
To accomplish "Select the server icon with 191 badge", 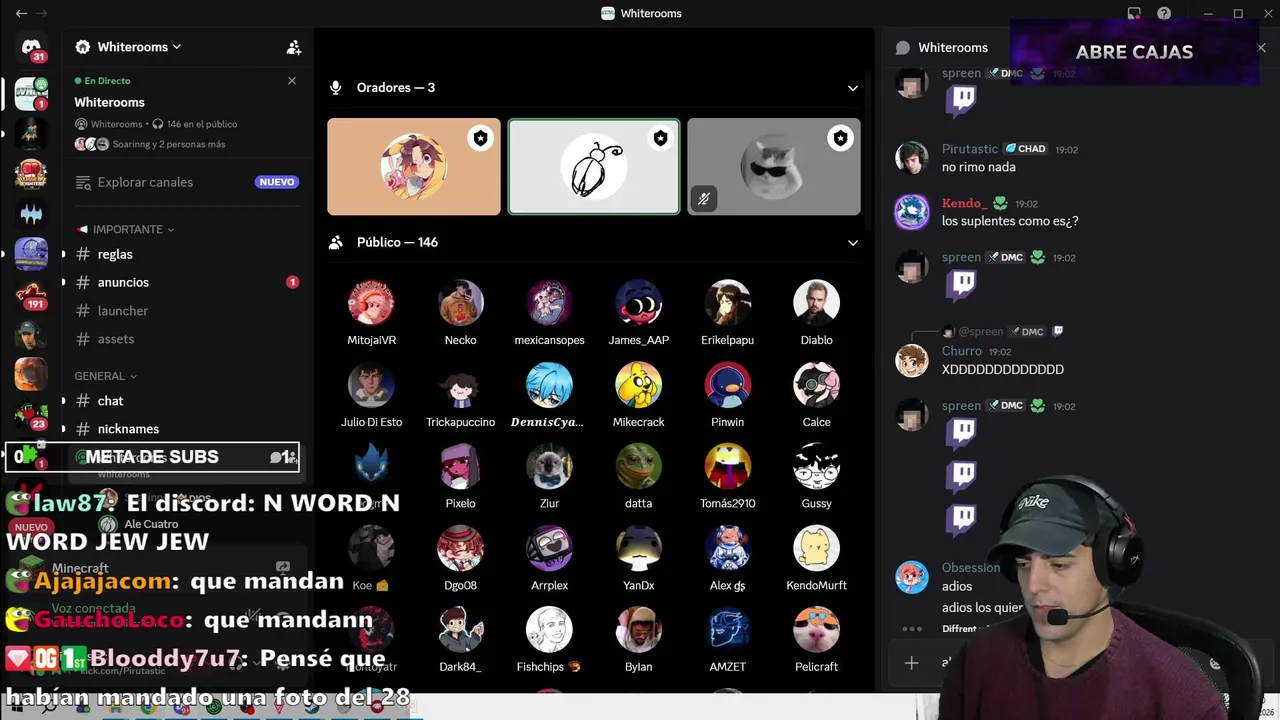I will click(x=31, y=294).
